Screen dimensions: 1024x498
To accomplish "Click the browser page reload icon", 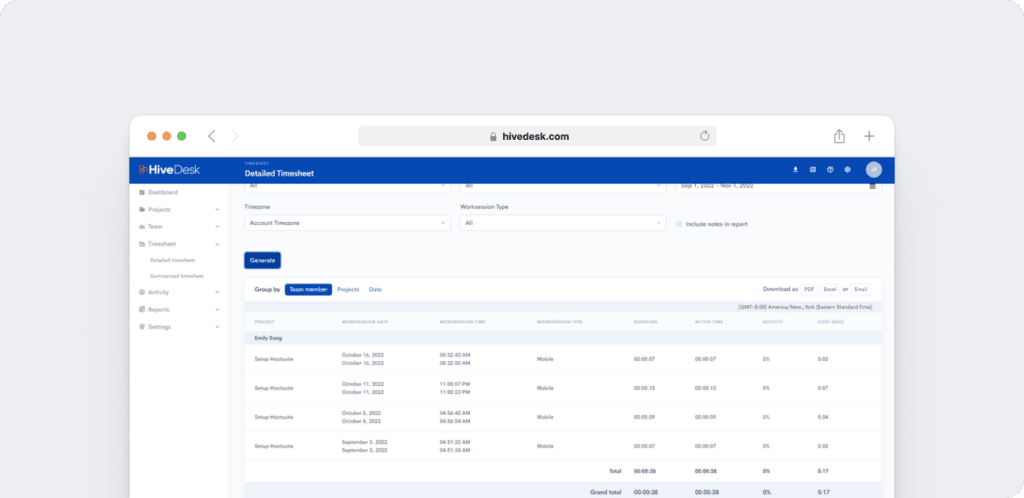I will pos(704,136).
